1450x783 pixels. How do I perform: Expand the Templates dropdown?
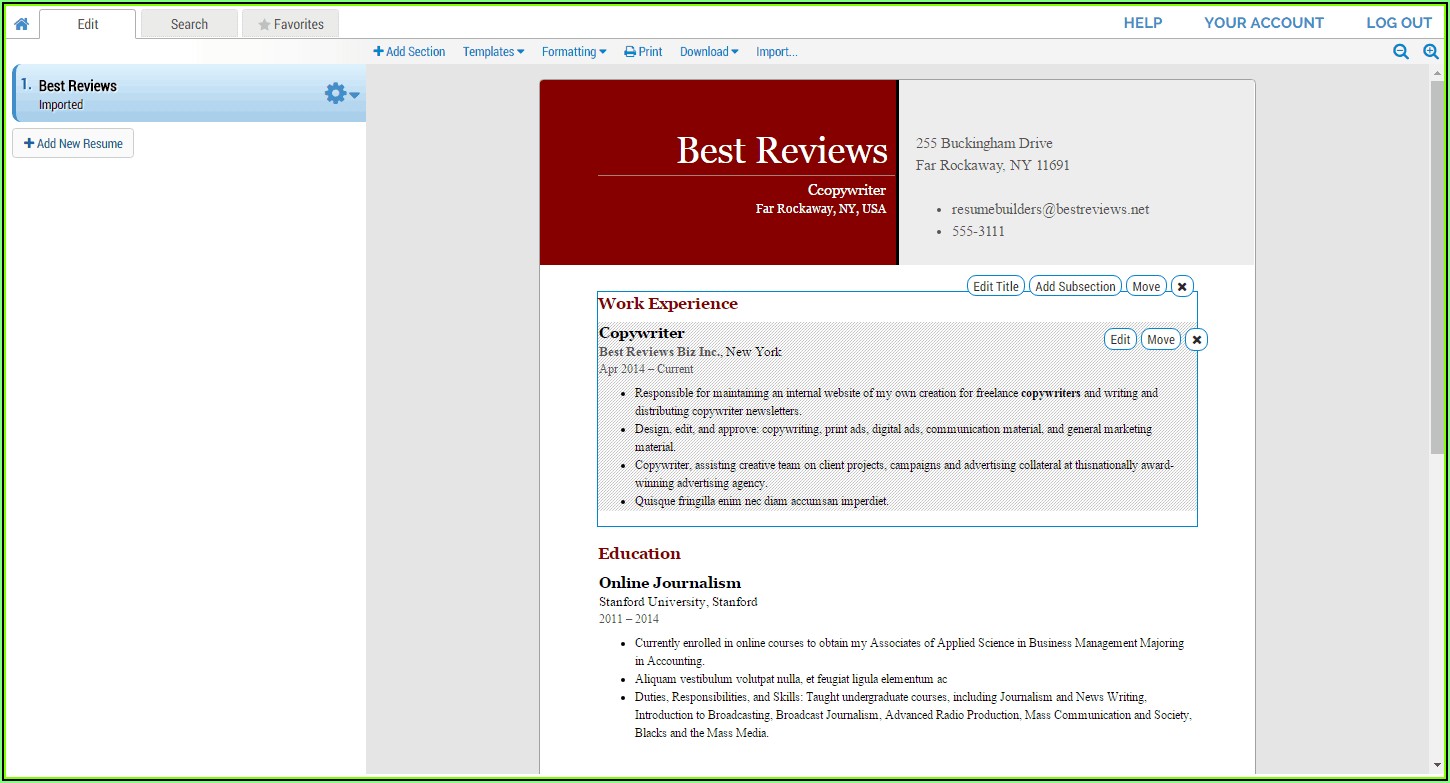(493, 52)
